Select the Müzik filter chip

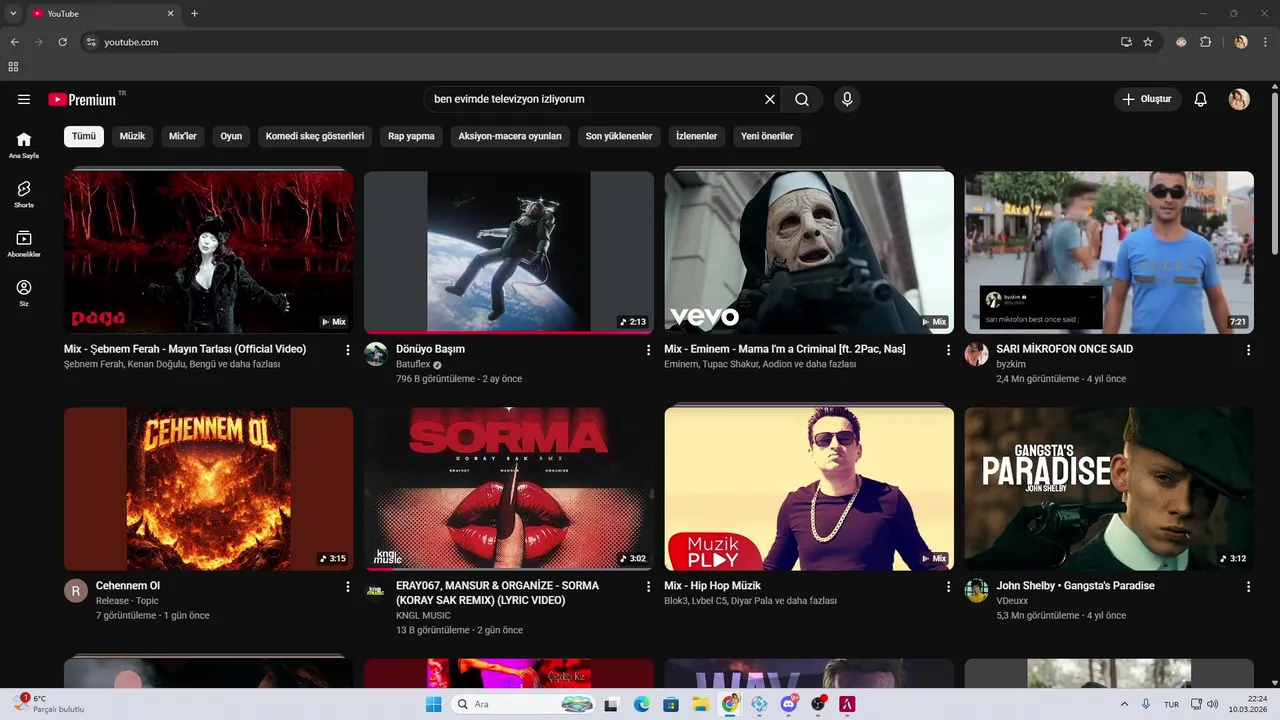132,136
